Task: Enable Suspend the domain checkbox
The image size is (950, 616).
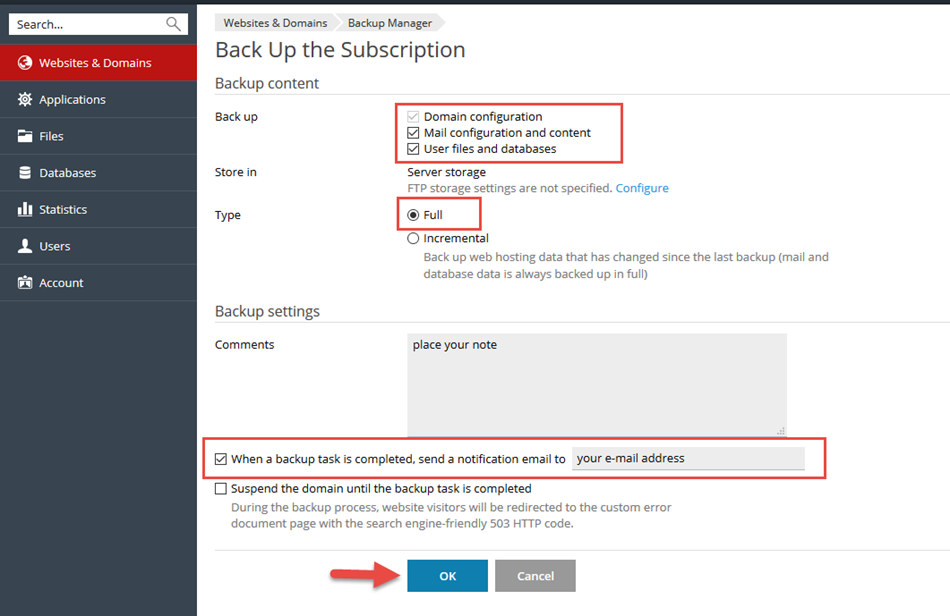Action: click(221, 489)
